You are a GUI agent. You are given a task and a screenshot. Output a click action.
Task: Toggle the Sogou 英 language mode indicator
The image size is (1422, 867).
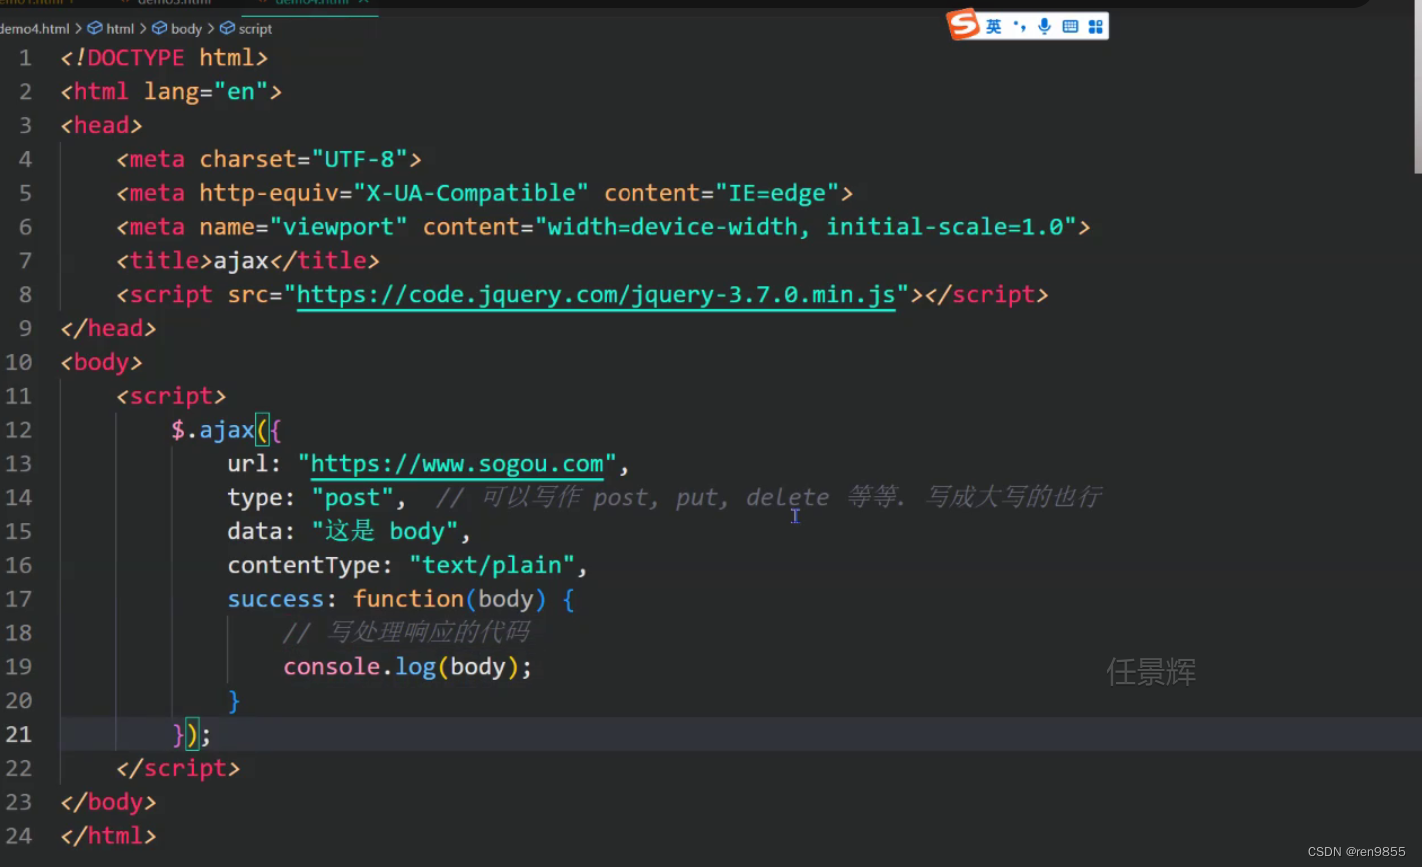(993, 26)
